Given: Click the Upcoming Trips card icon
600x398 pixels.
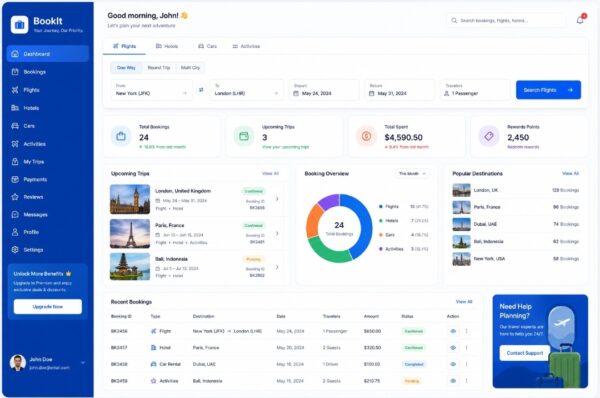Looking at the screenshot, I should pos(244,136).
